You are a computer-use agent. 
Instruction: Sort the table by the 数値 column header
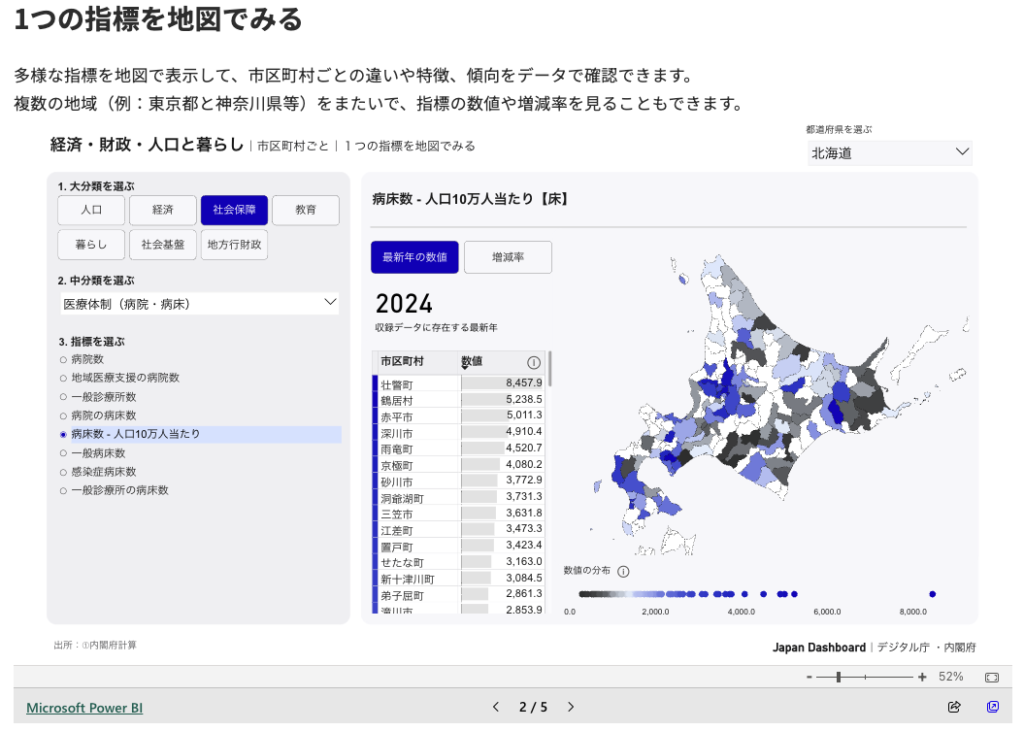point(472,361)
